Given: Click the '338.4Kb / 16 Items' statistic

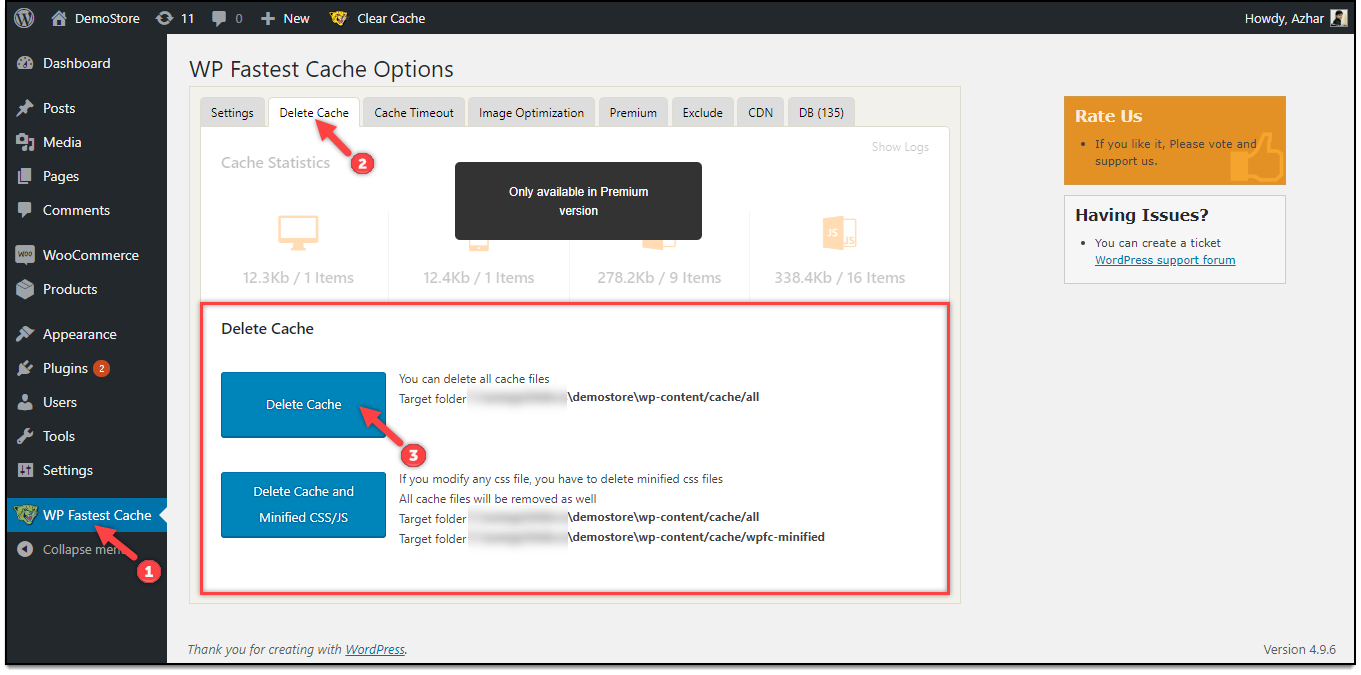Looking at the screenshot, I should point(840,278).
